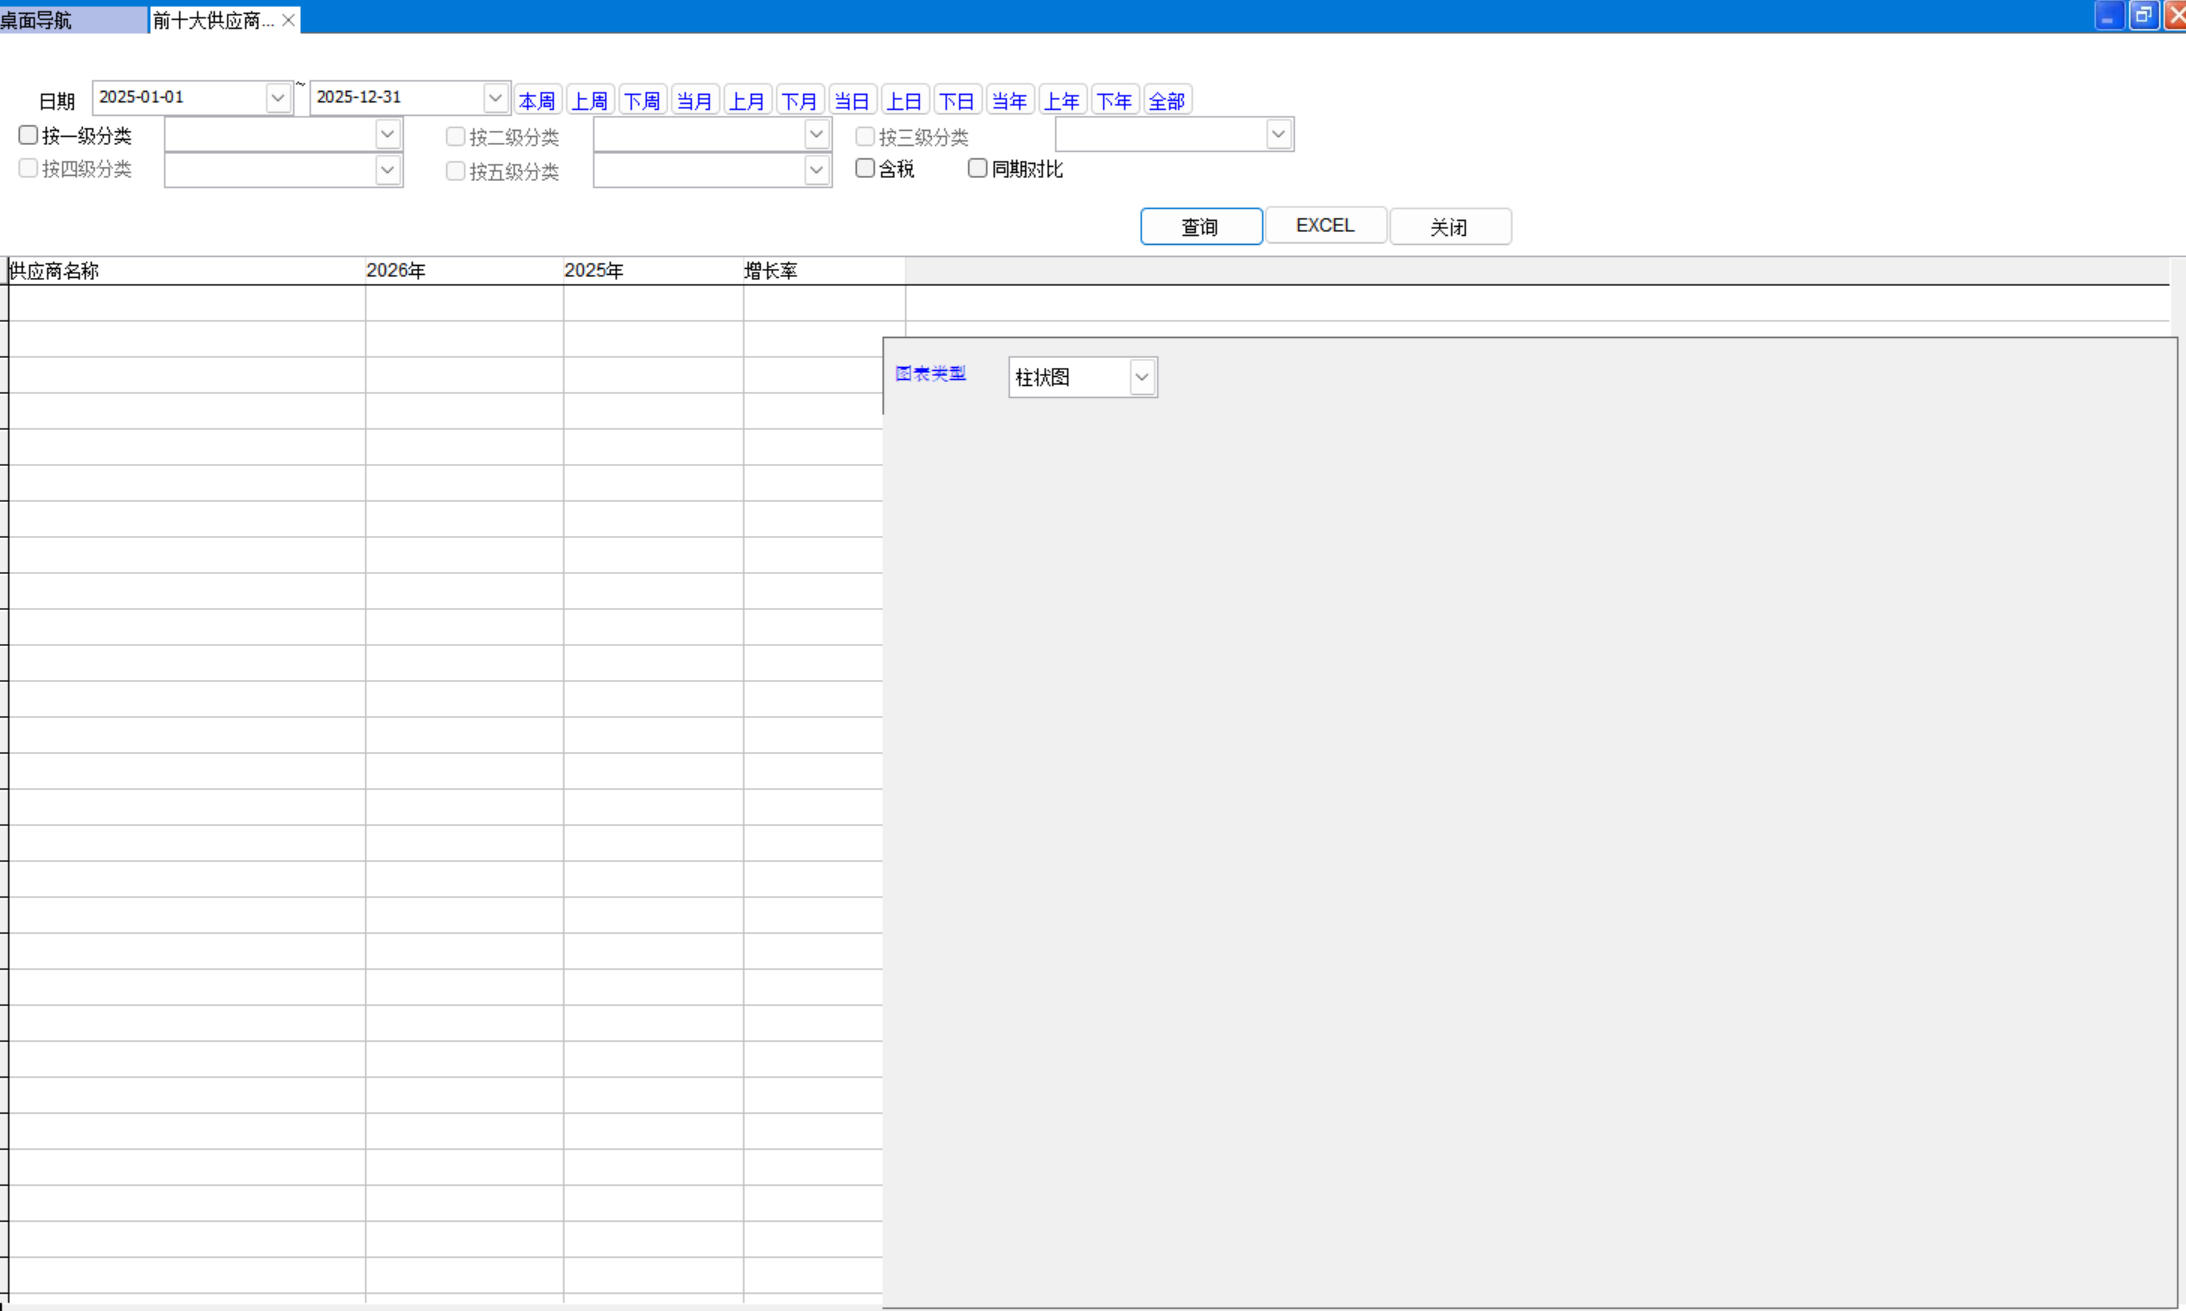Enable 按一级分类 checkbox
Screen dimensions: 2186x1311
29,135
